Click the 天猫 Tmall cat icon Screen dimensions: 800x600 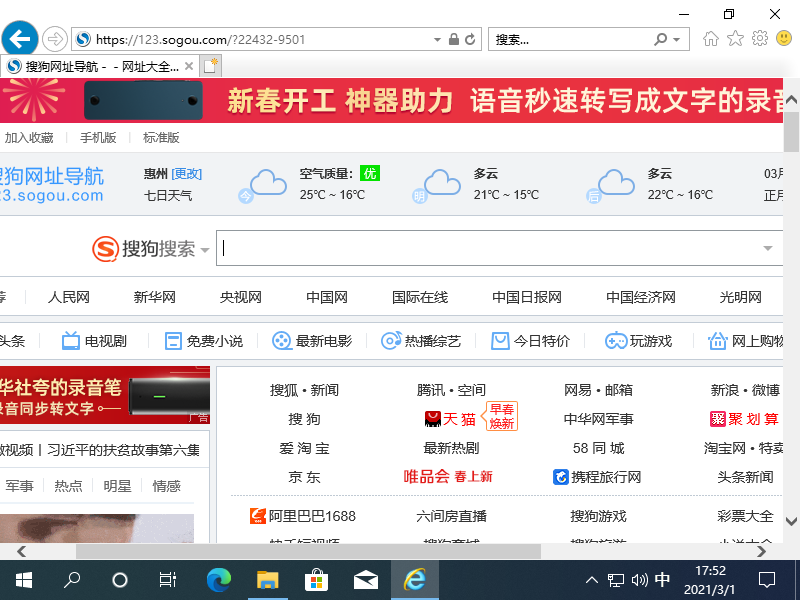tap(434, 418)
